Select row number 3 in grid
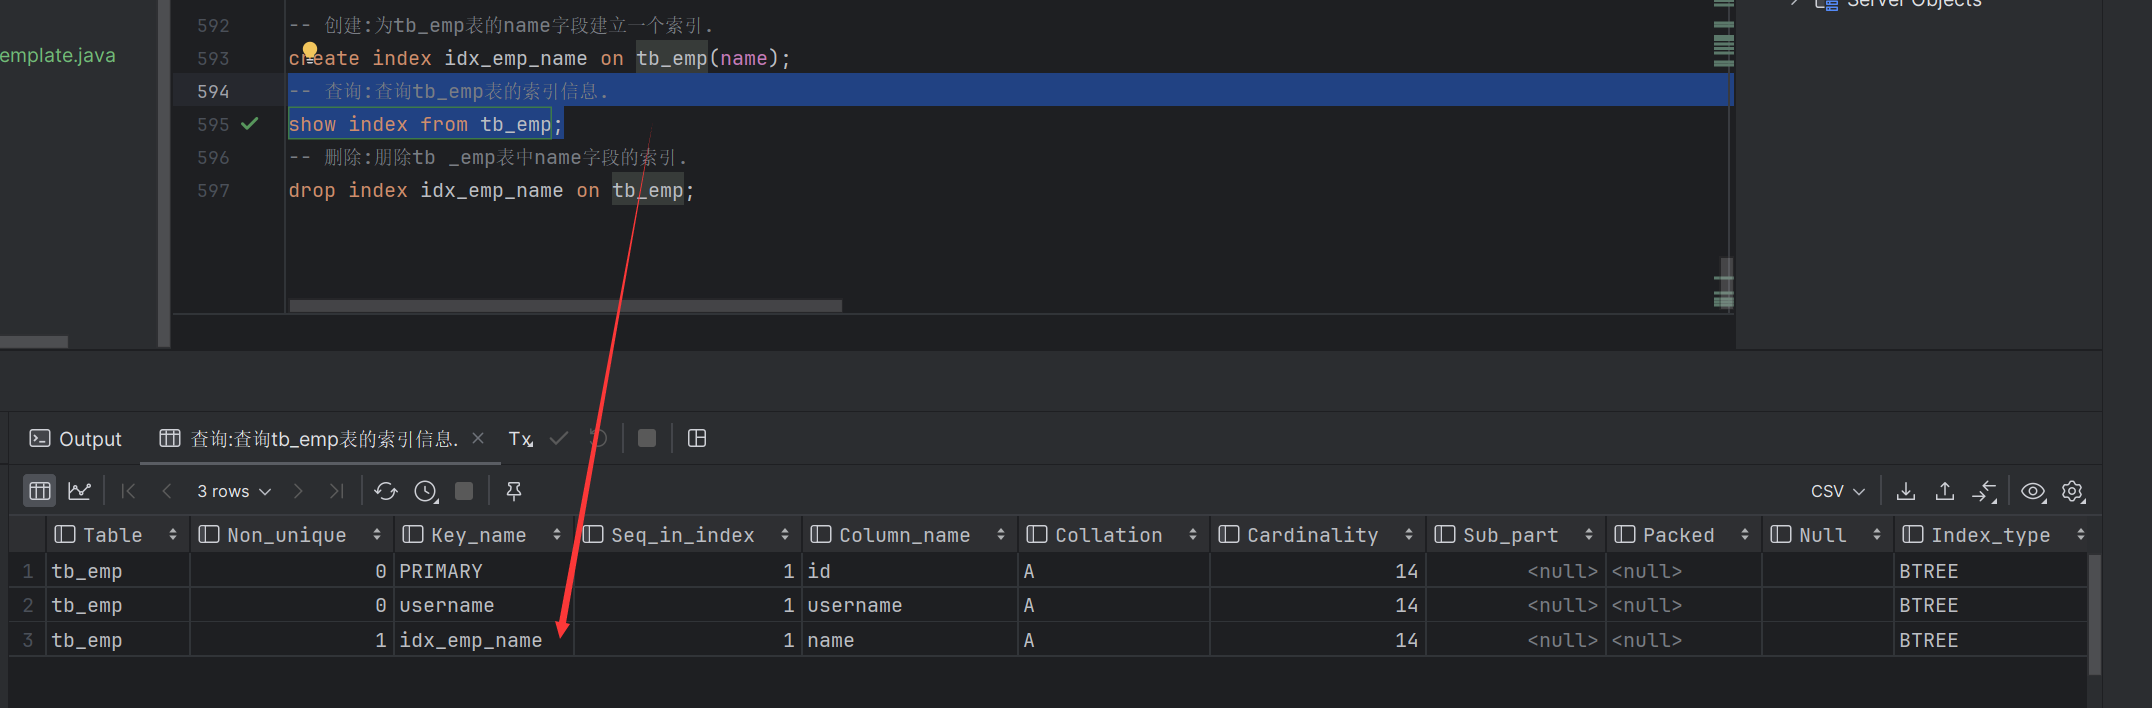The height and width of the screenshot is (708, 2152). 28,640
